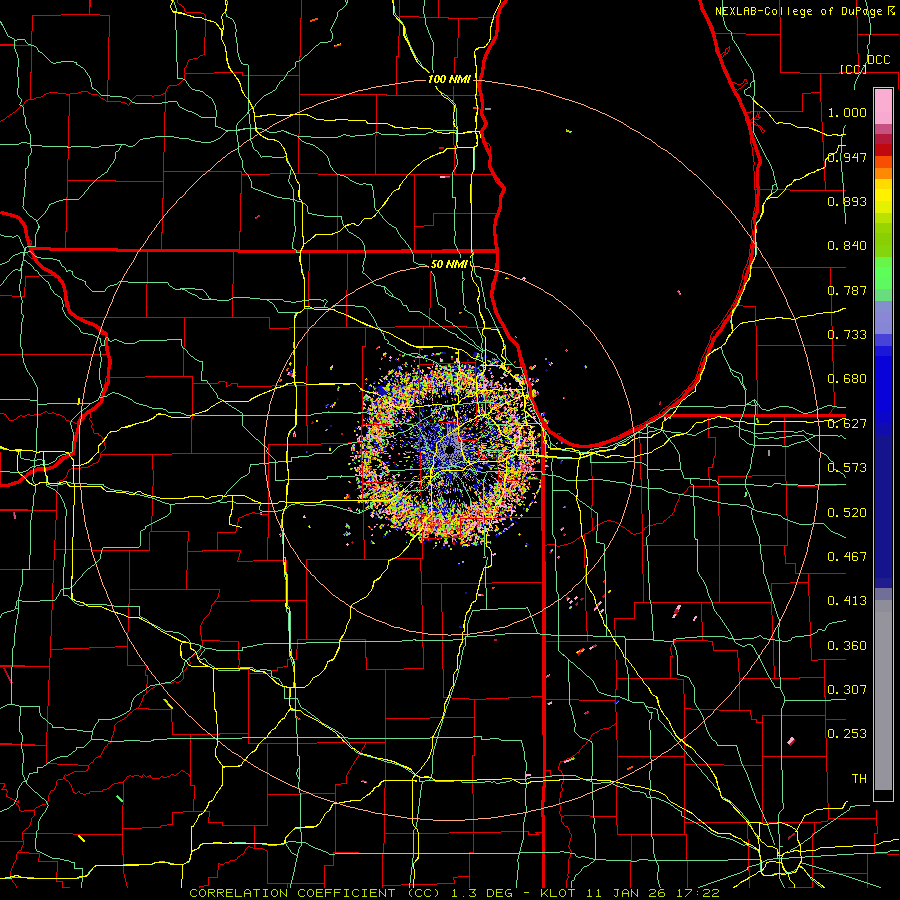Click the 0.680 scale value

[847, 379]
